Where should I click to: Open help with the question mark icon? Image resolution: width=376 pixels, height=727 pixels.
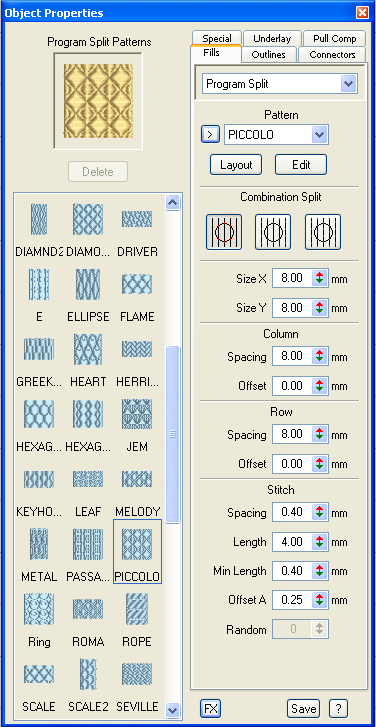(338, 708)
